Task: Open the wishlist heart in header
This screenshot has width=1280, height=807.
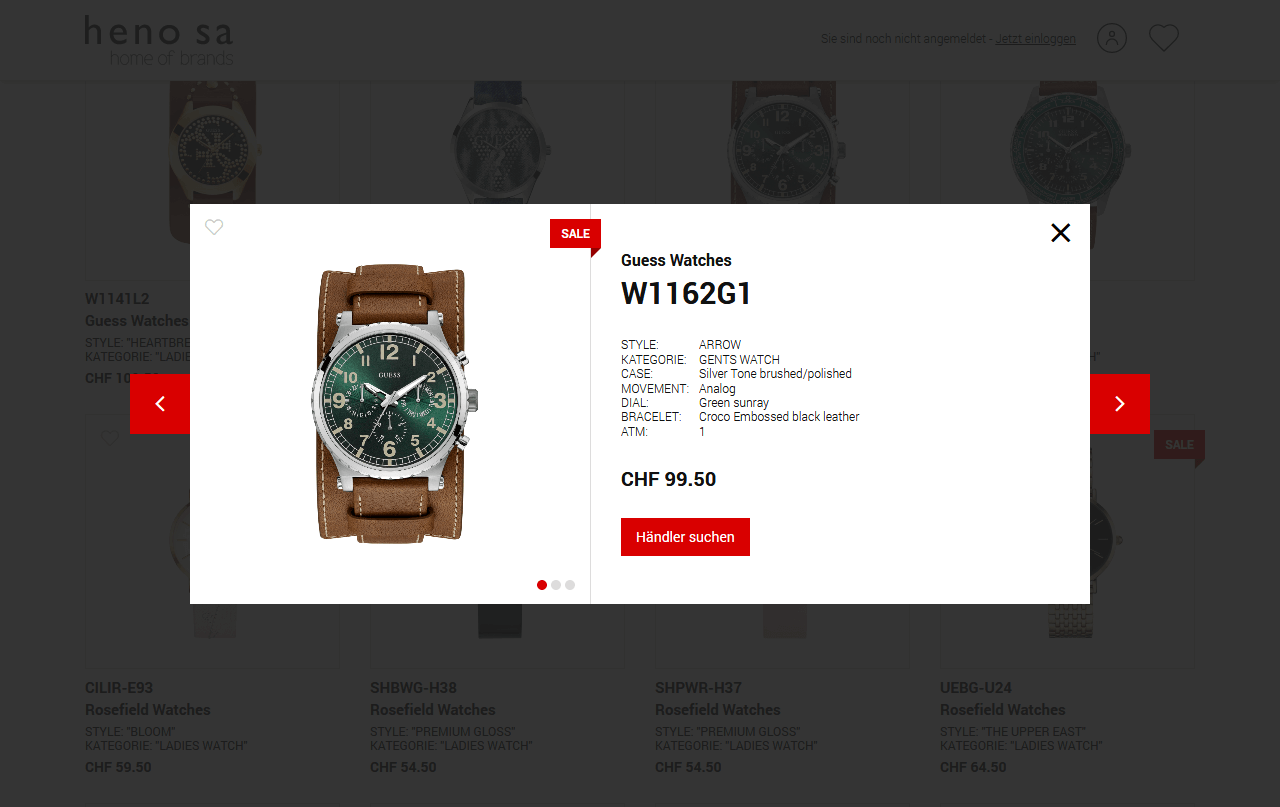Action: coord(1164,38)
